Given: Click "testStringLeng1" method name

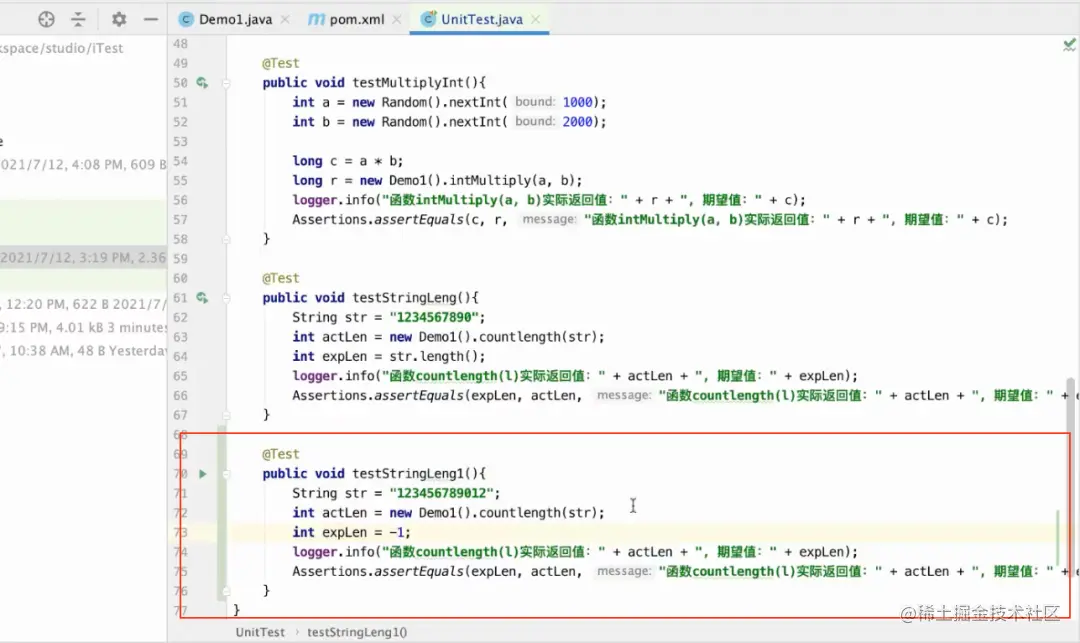Looking at the screenshot, I should [x=408, y=474].
